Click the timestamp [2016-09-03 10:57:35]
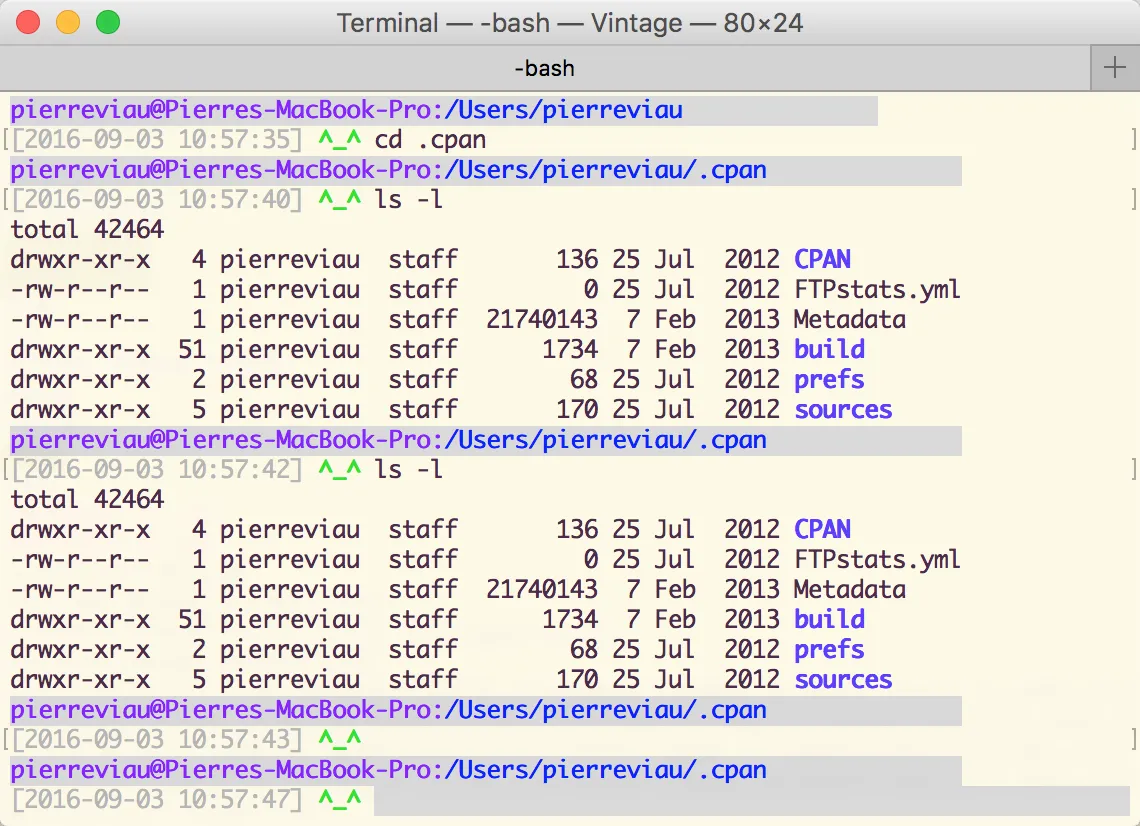Viewport: 1140px width, 826px height. pyautogui.click(x=157, y=140)
